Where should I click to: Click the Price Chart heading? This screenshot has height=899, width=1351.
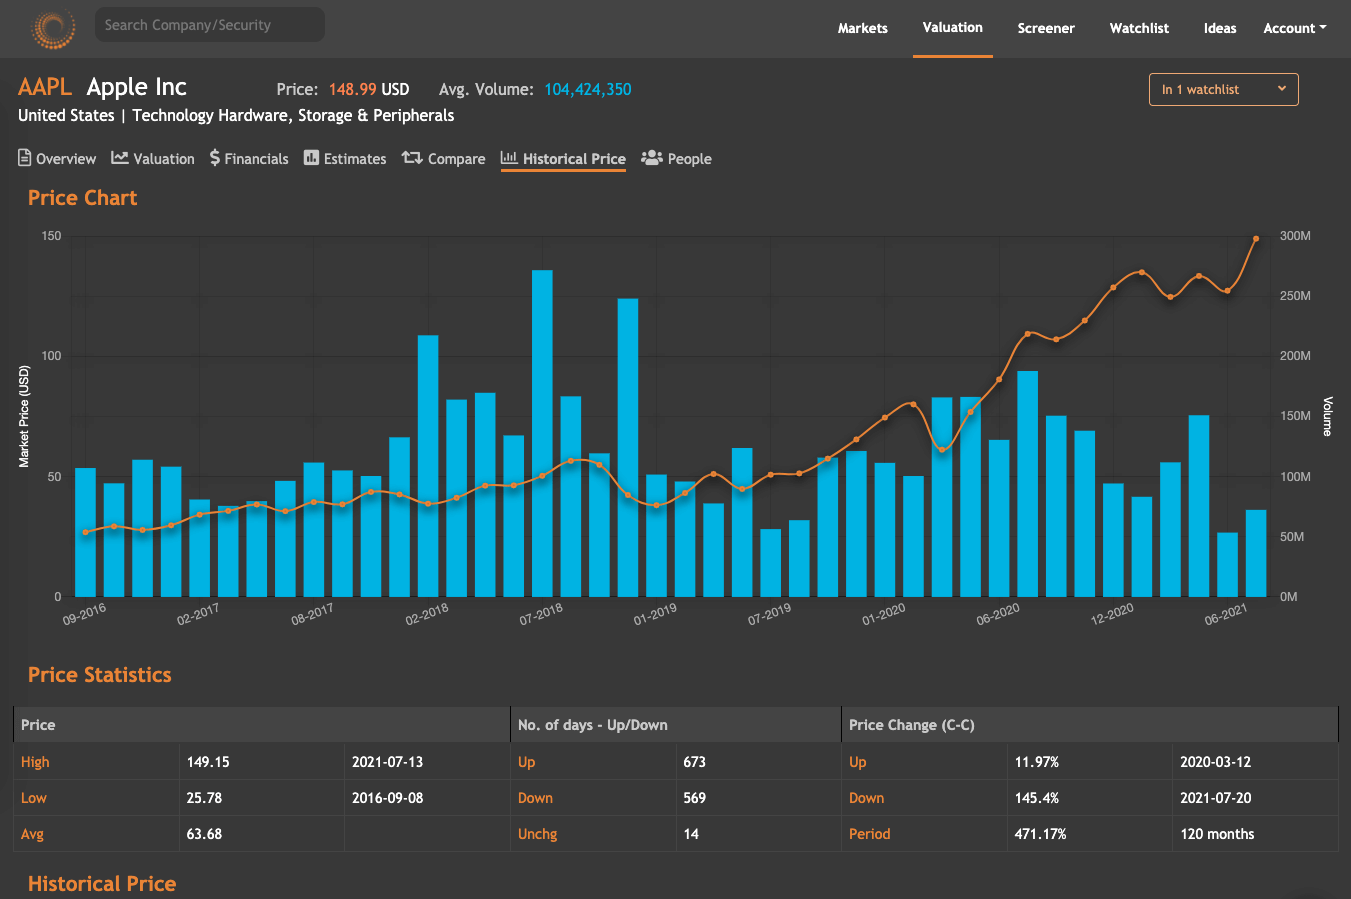[x=83, y=198]
